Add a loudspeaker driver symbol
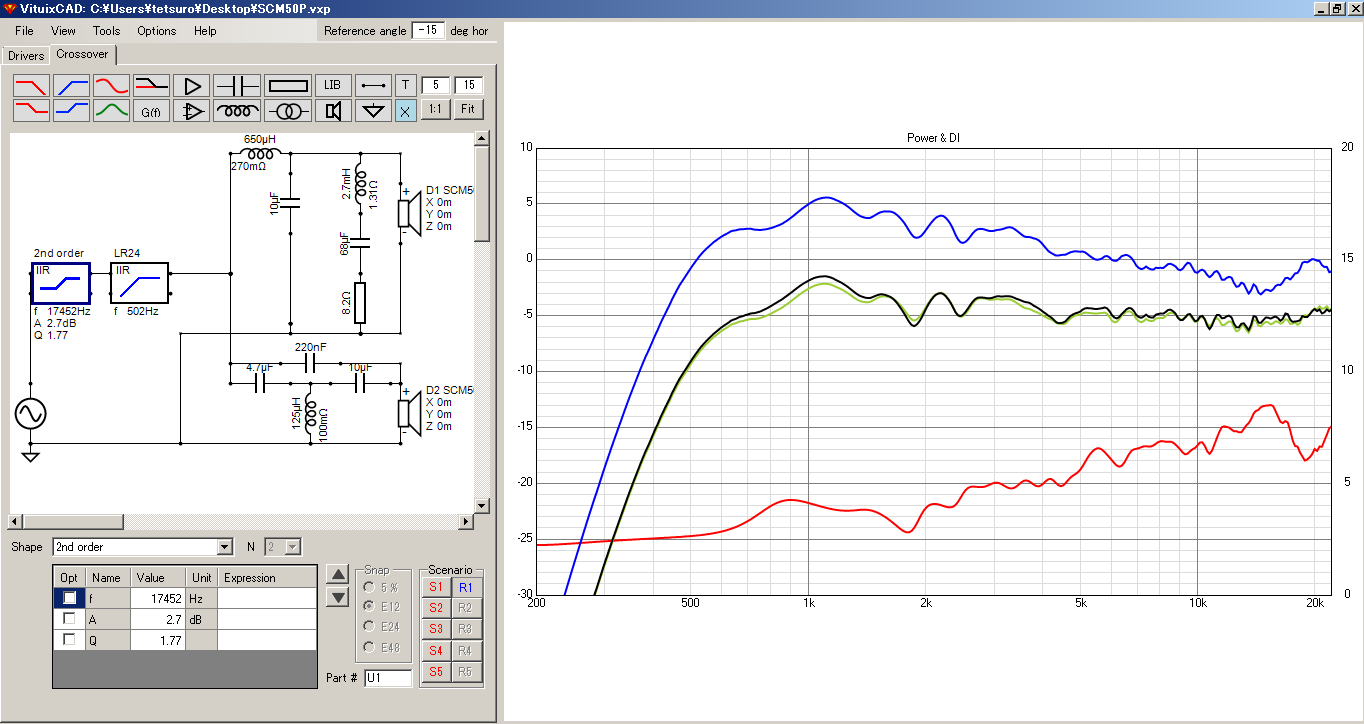This screenshot has width=1364, height=724. click(333, 110)
